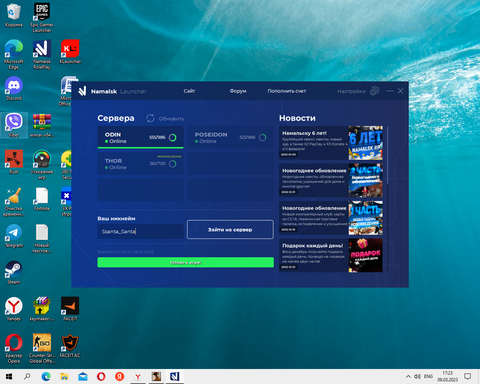Screen dimensions: 480x384
Task: Open the Recycle Bin desktop icon
Action: click(x=14, y=15)
